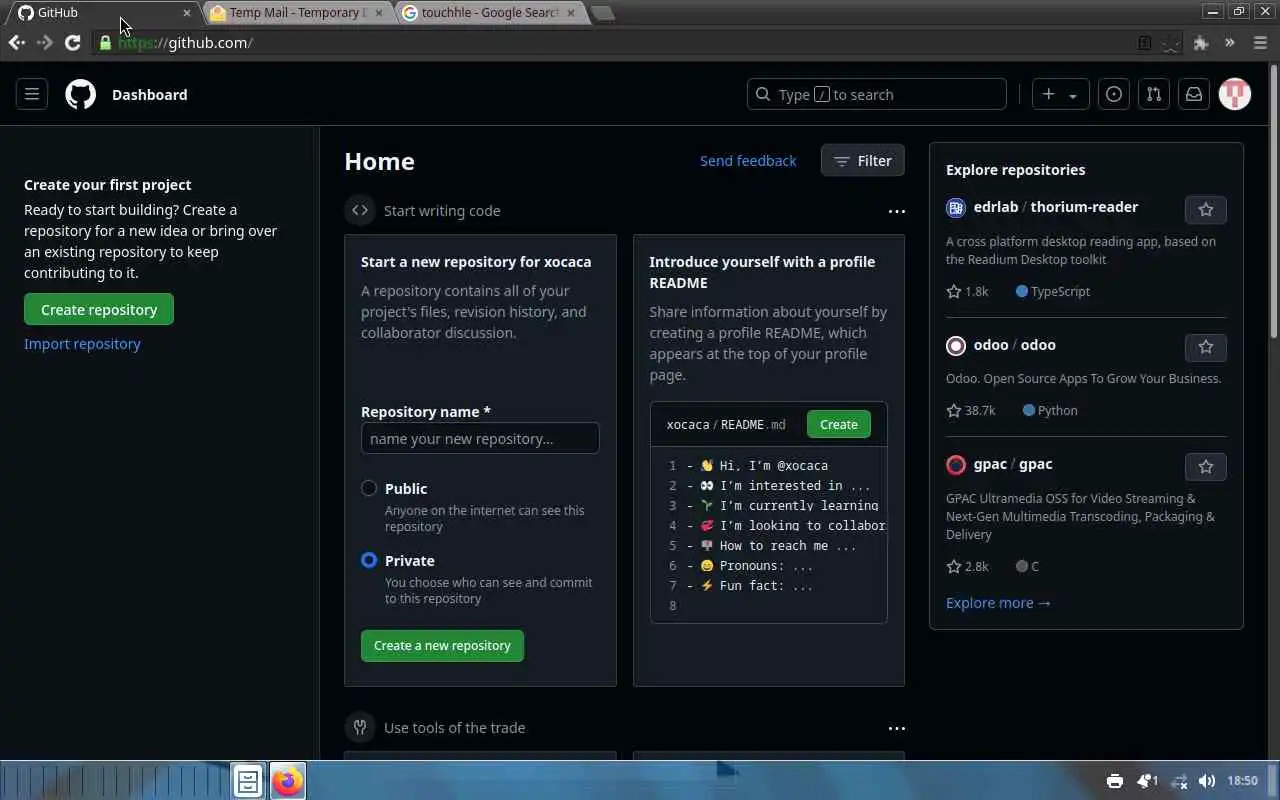This screenshot has width=1280, height=800.
Task: Open the options menu for Start writing code
Action: pyautogui.click(x=896, y=211)
